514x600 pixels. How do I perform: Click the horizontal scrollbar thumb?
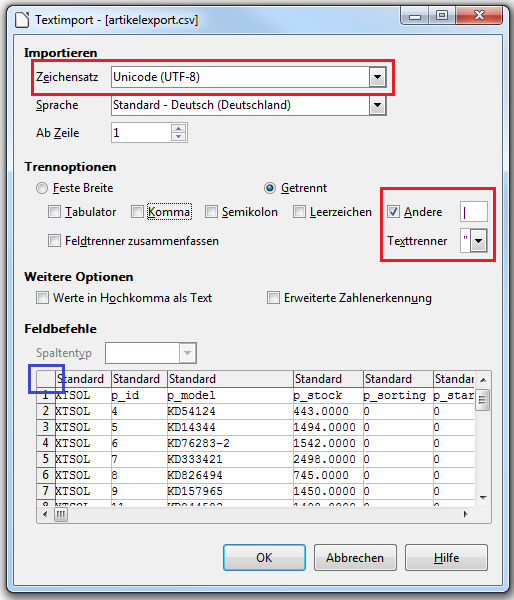point(61,515)
